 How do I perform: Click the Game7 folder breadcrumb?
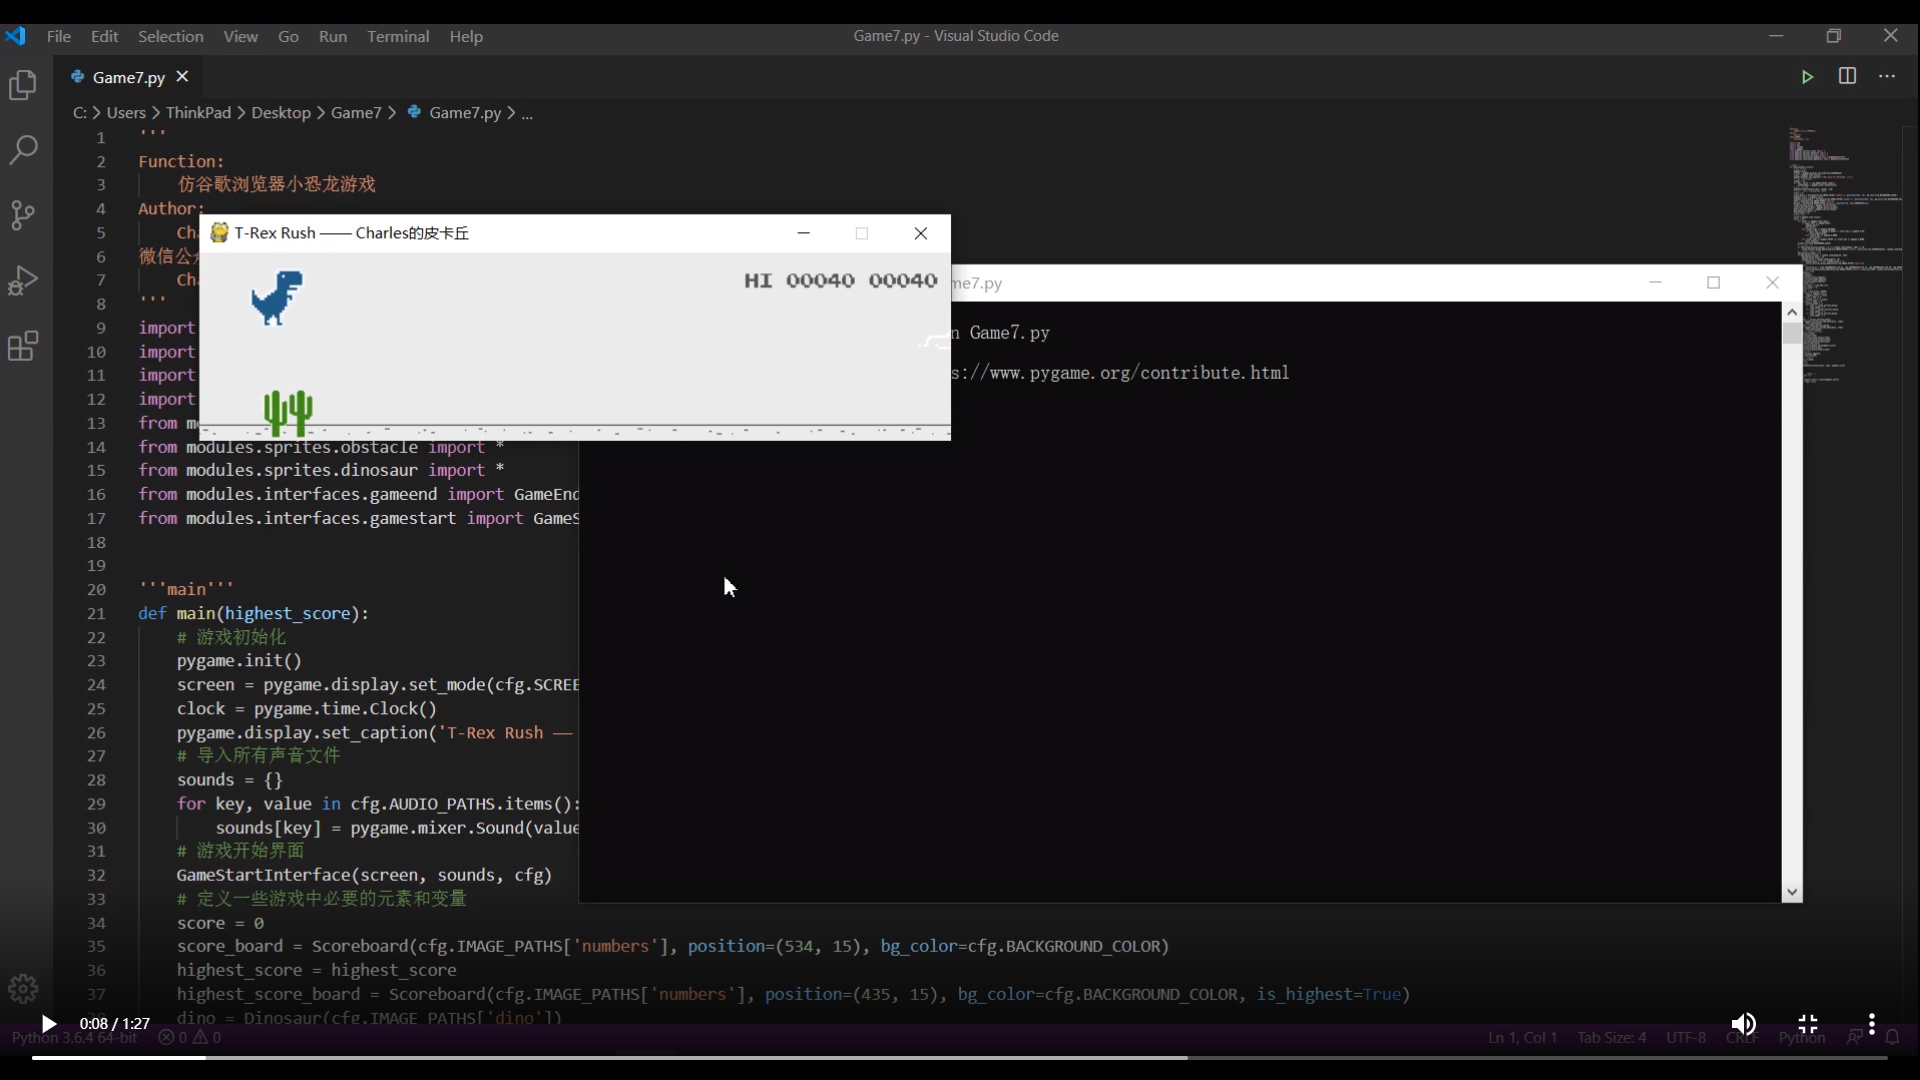point(356,113)
